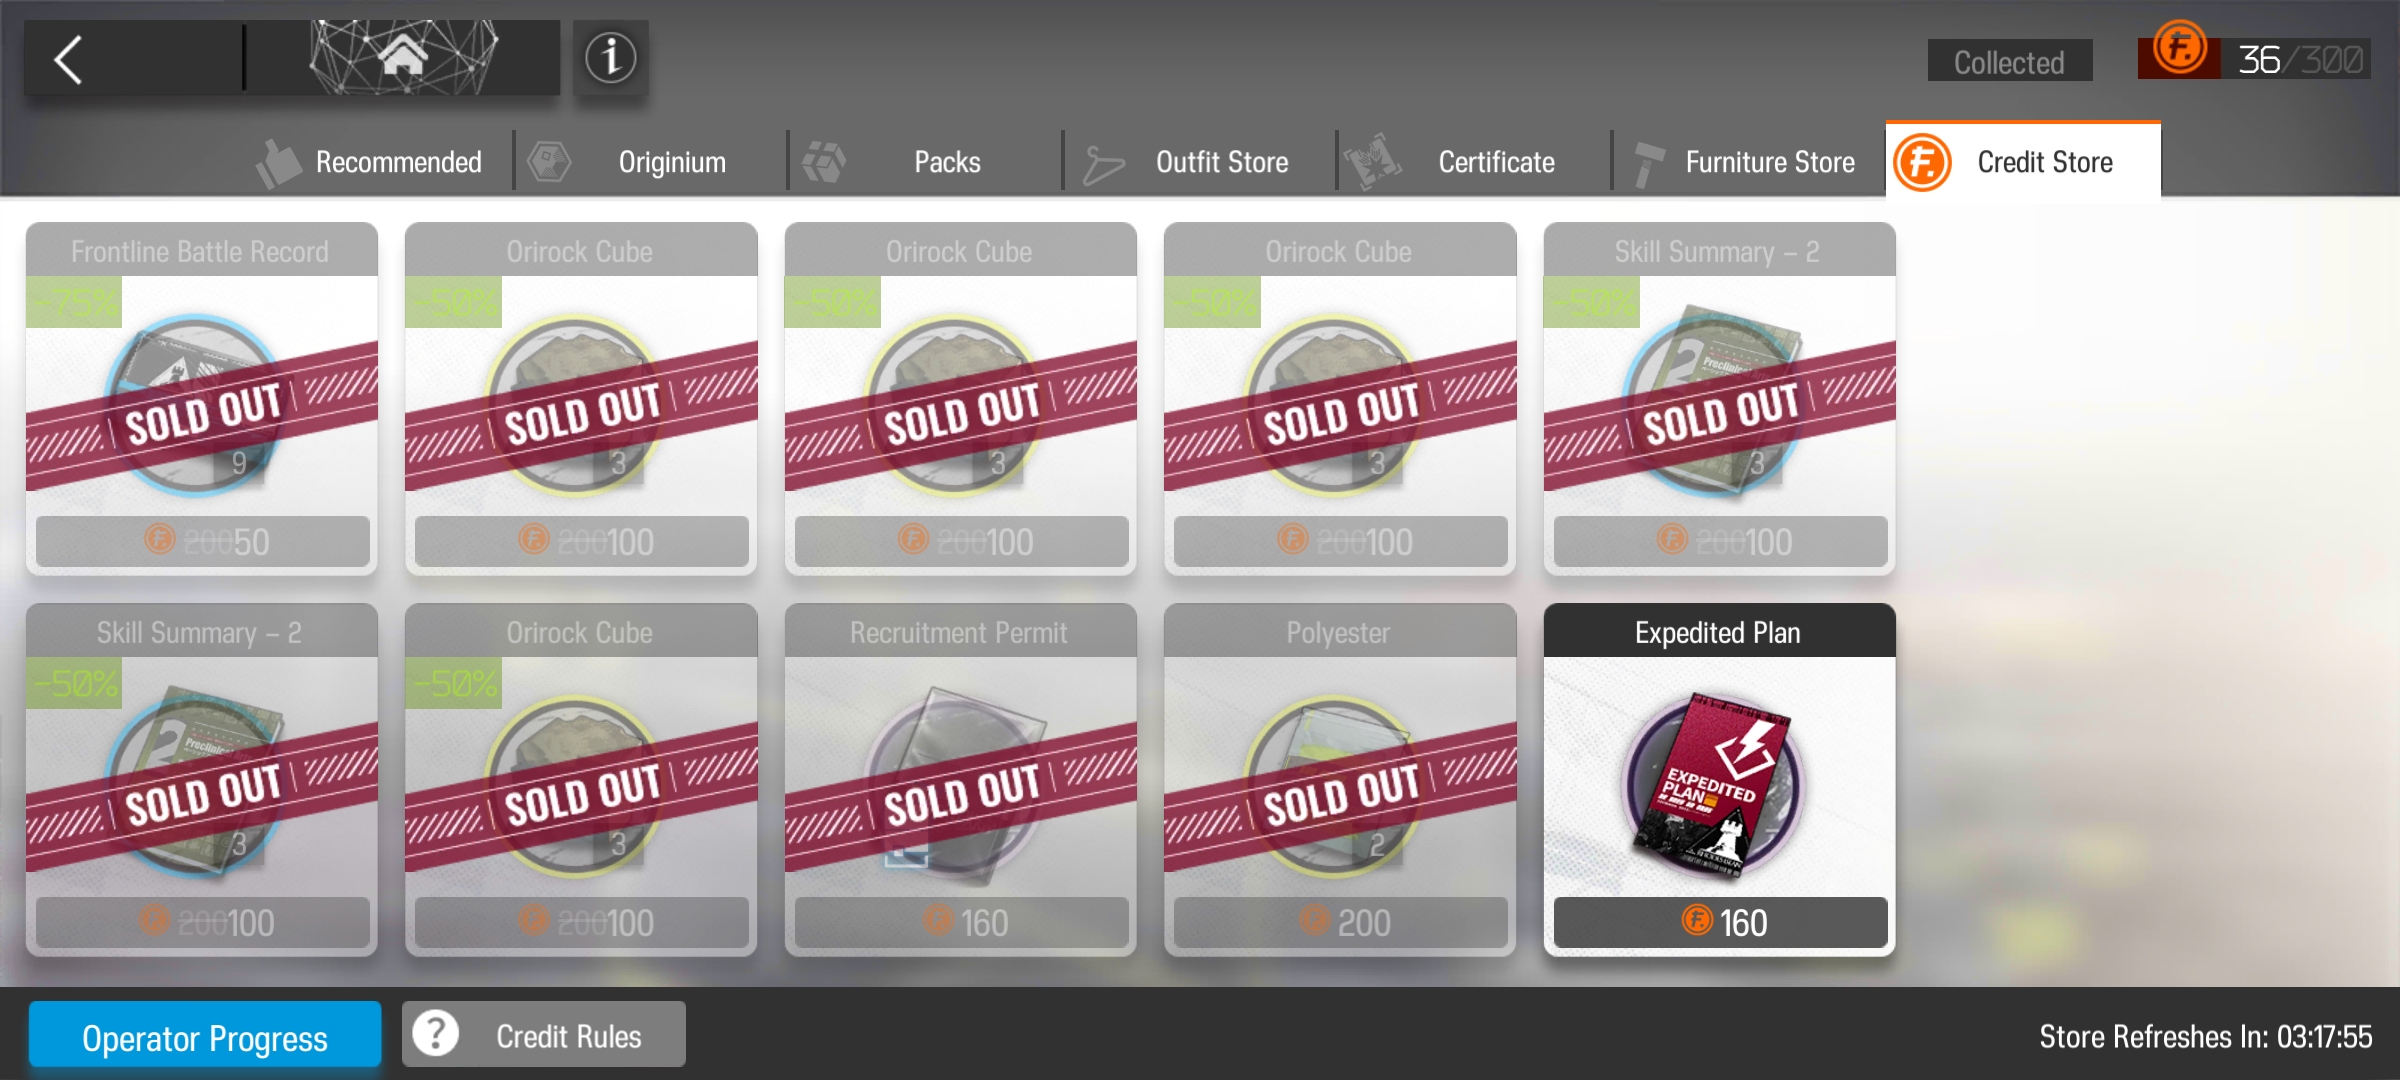Click the Collected button
The height and width of the screenshot is (1080, 2400).
pyautogui.click(x=2009, y=62)
